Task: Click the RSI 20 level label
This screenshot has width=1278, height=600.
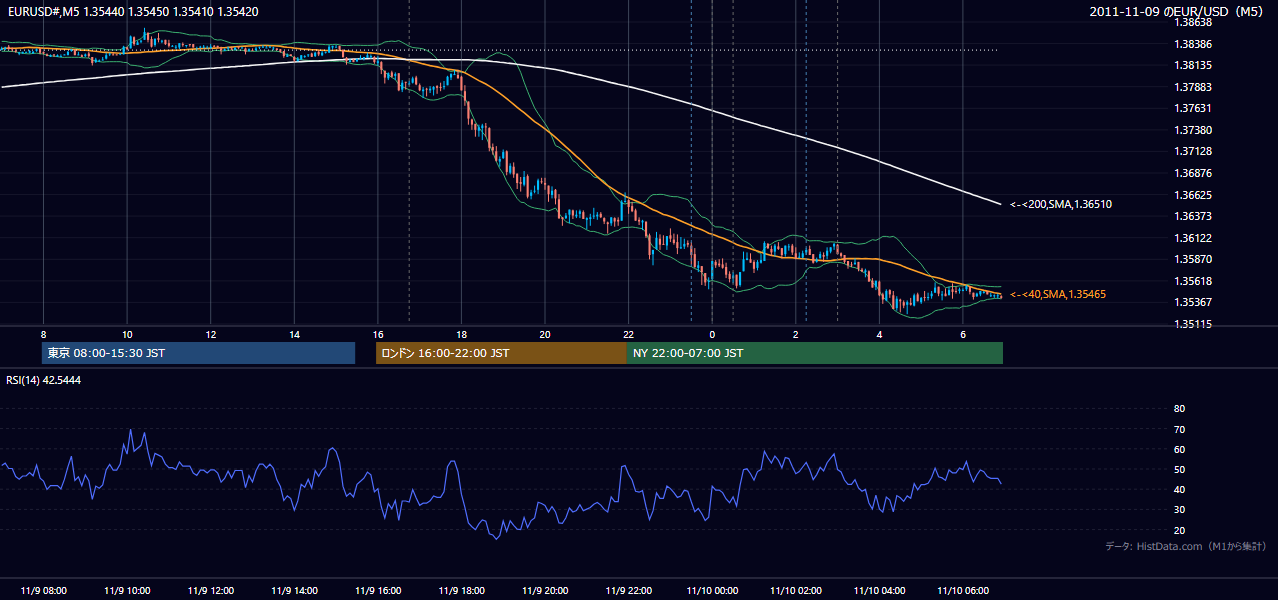Action: pos(1179,530)
